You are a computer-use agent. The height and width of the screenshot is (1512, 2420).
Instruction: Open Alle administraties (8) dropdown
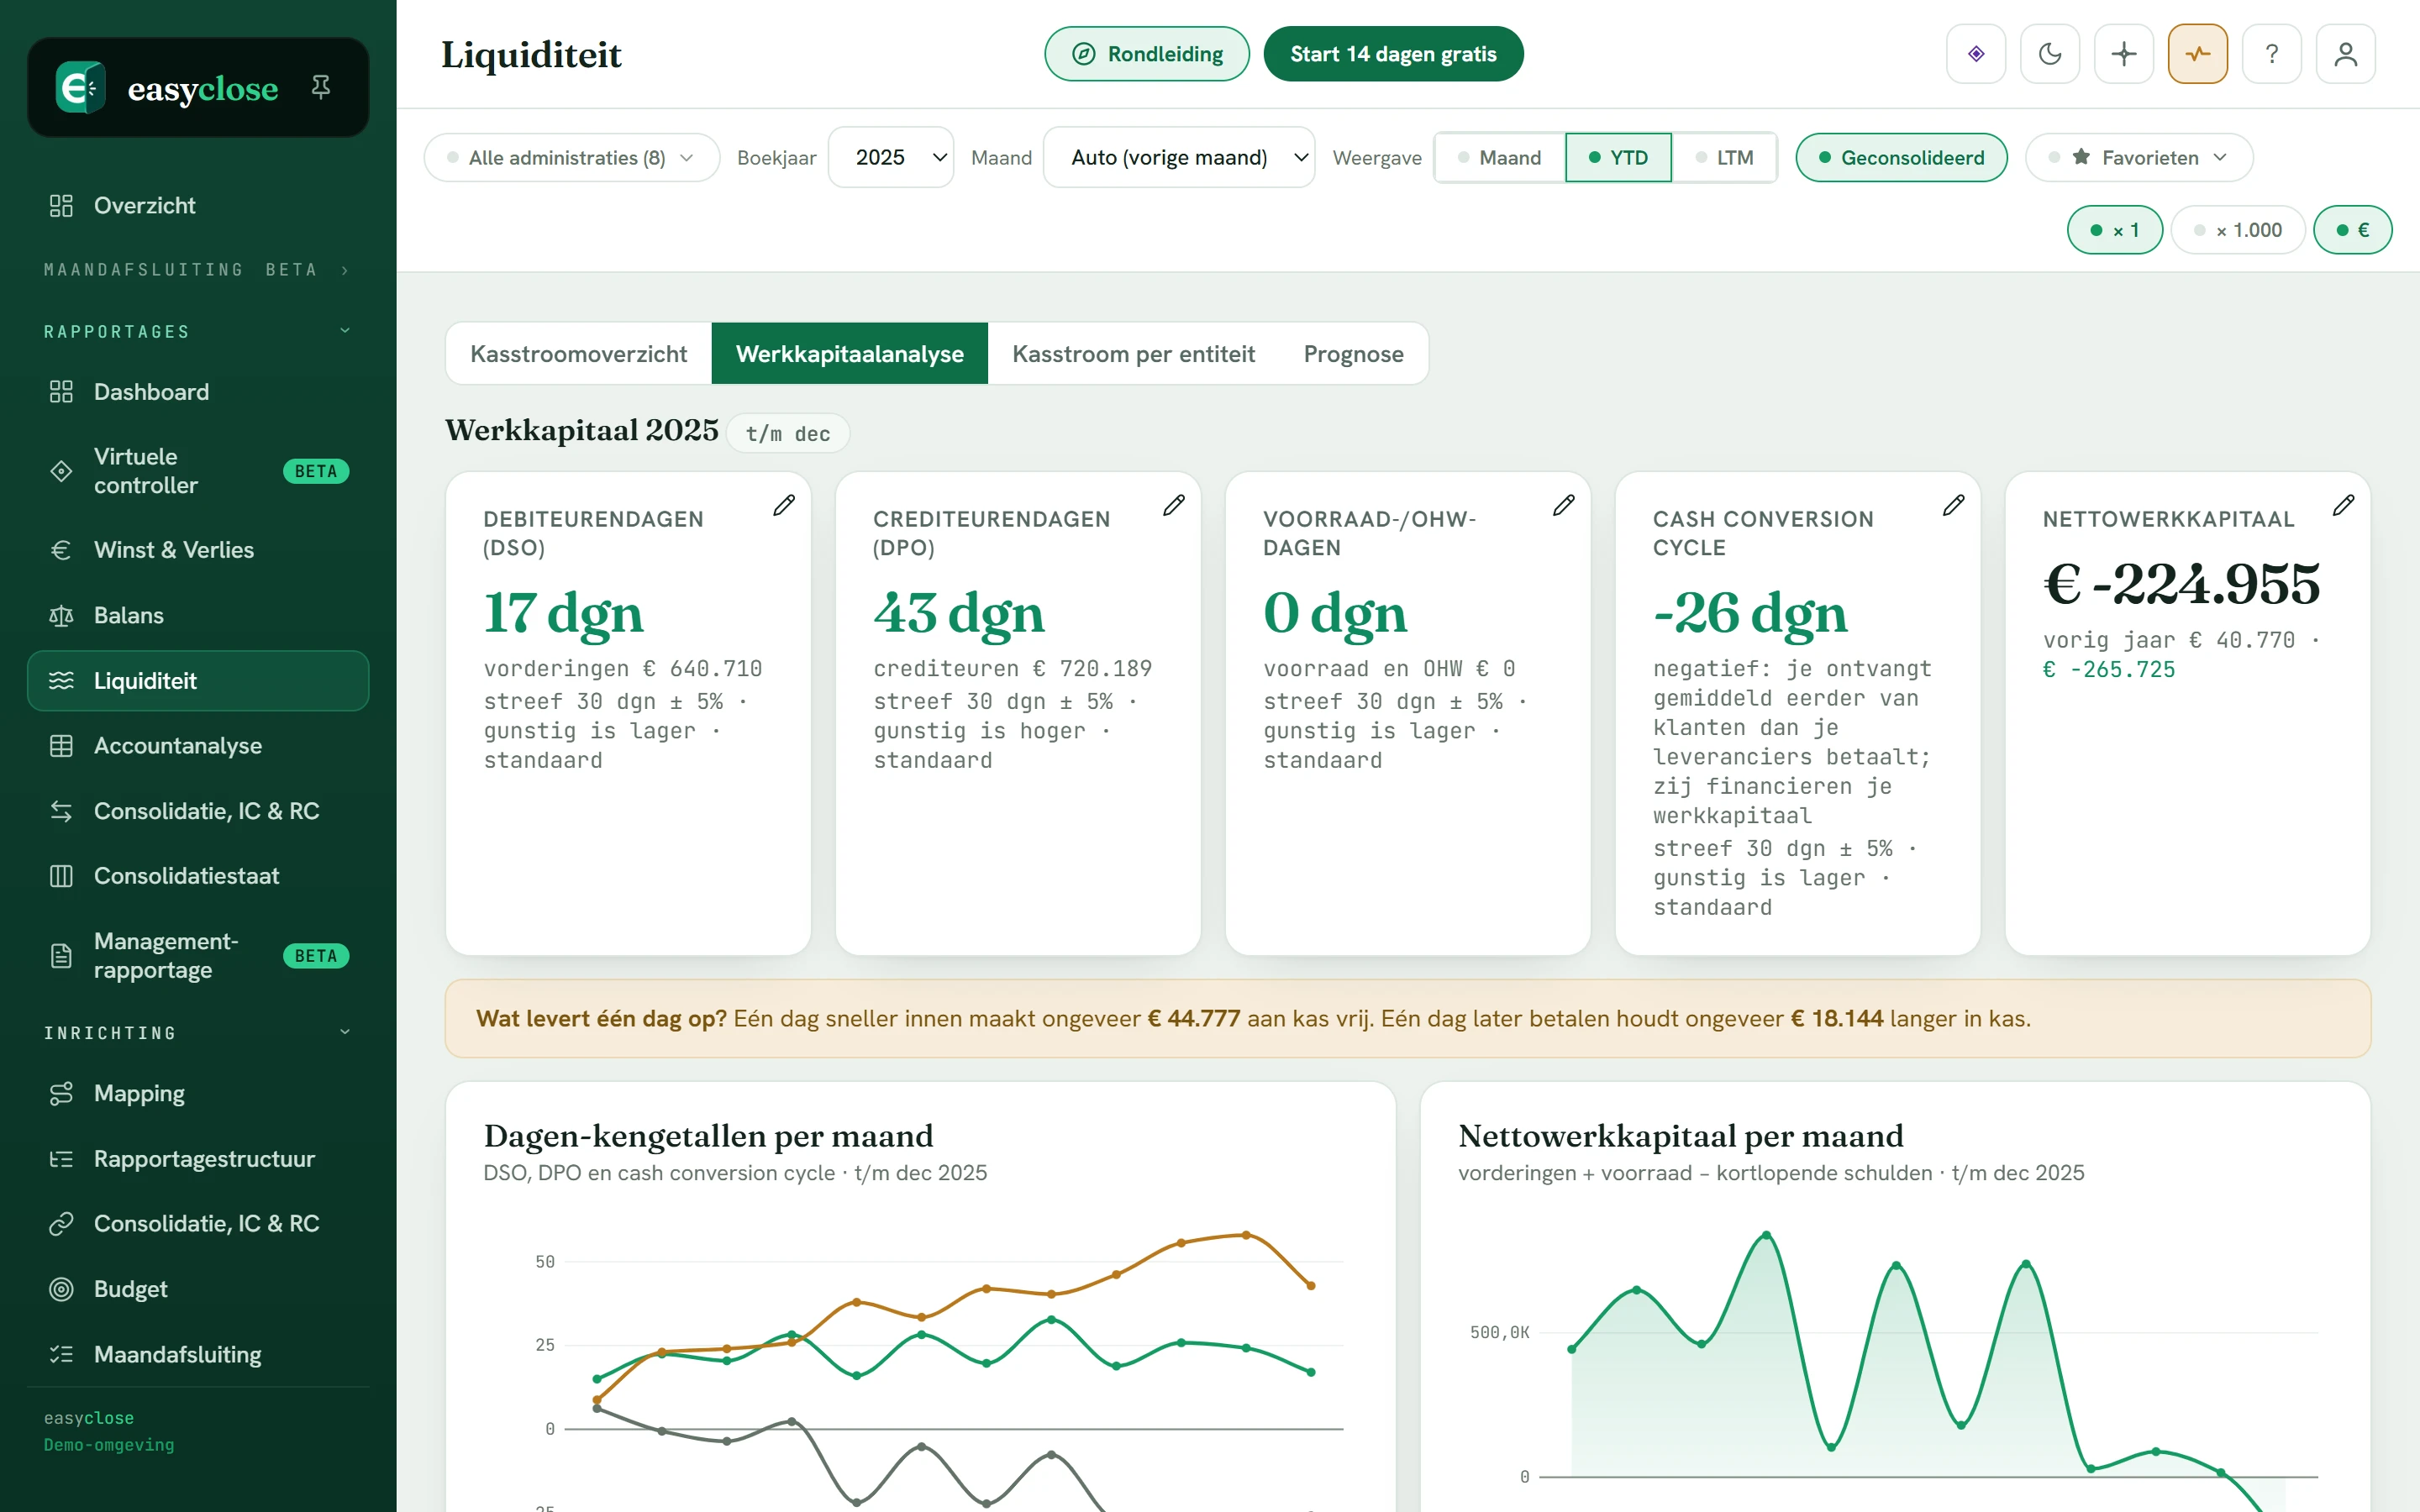click(571, 158)
